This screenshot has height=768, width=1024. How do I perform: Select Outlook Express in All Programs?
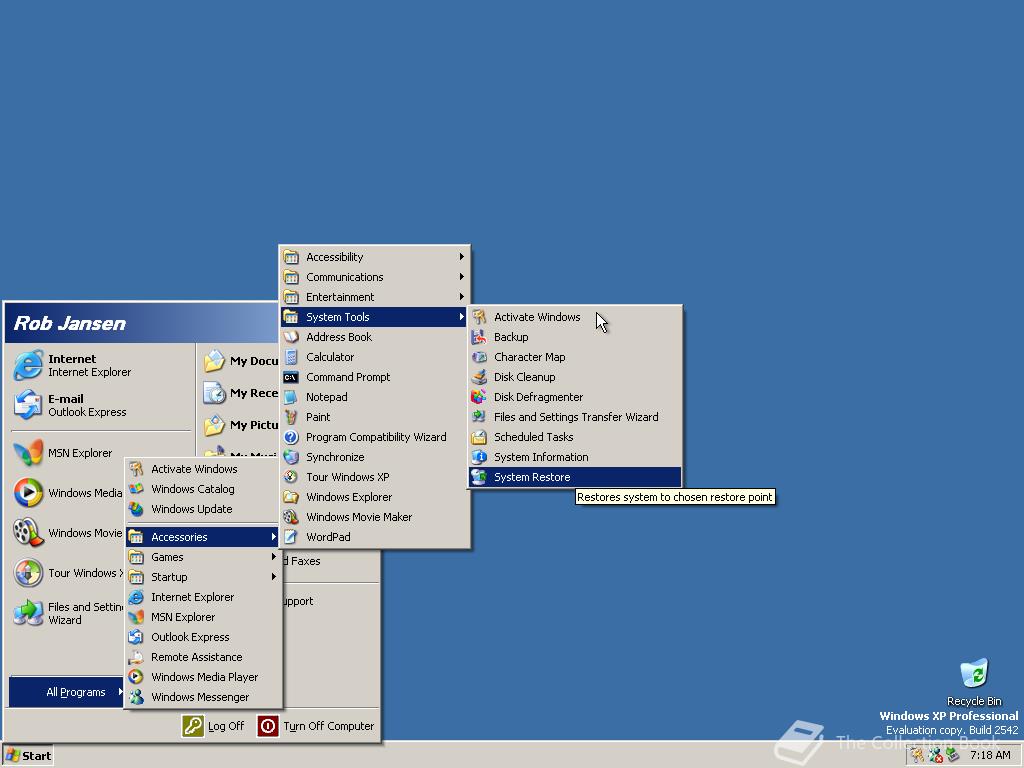coord(204,637)
